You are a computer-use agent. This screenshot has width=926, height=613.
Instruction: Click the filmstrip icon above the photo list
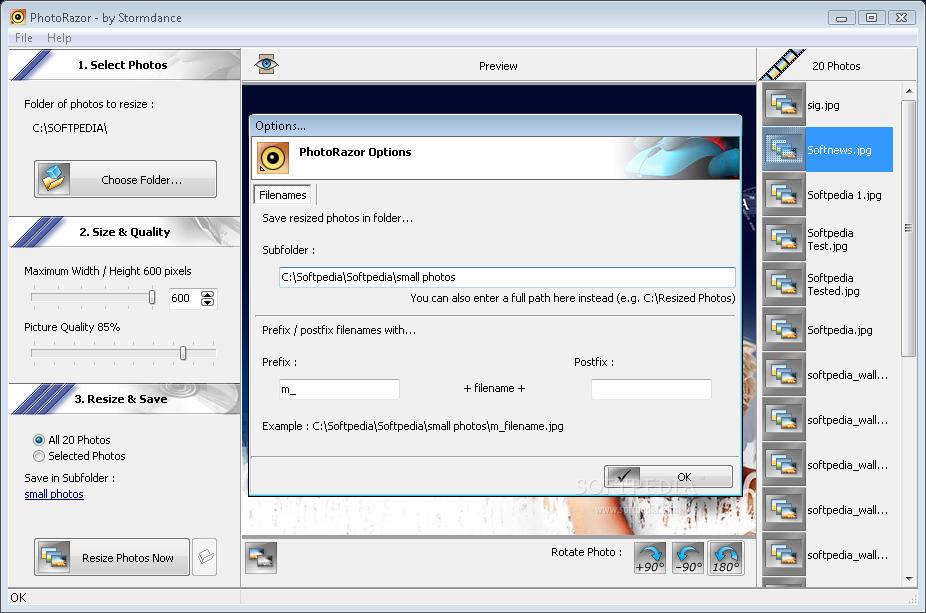[782, 65]
